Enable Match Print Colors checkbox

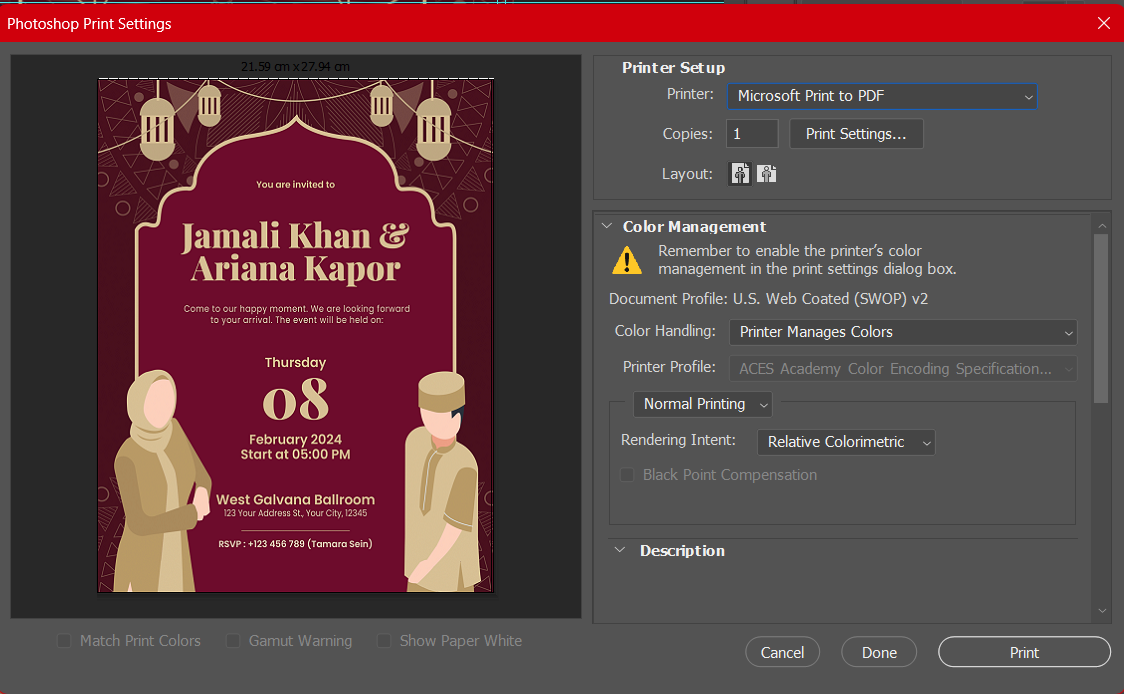[65, 641]
